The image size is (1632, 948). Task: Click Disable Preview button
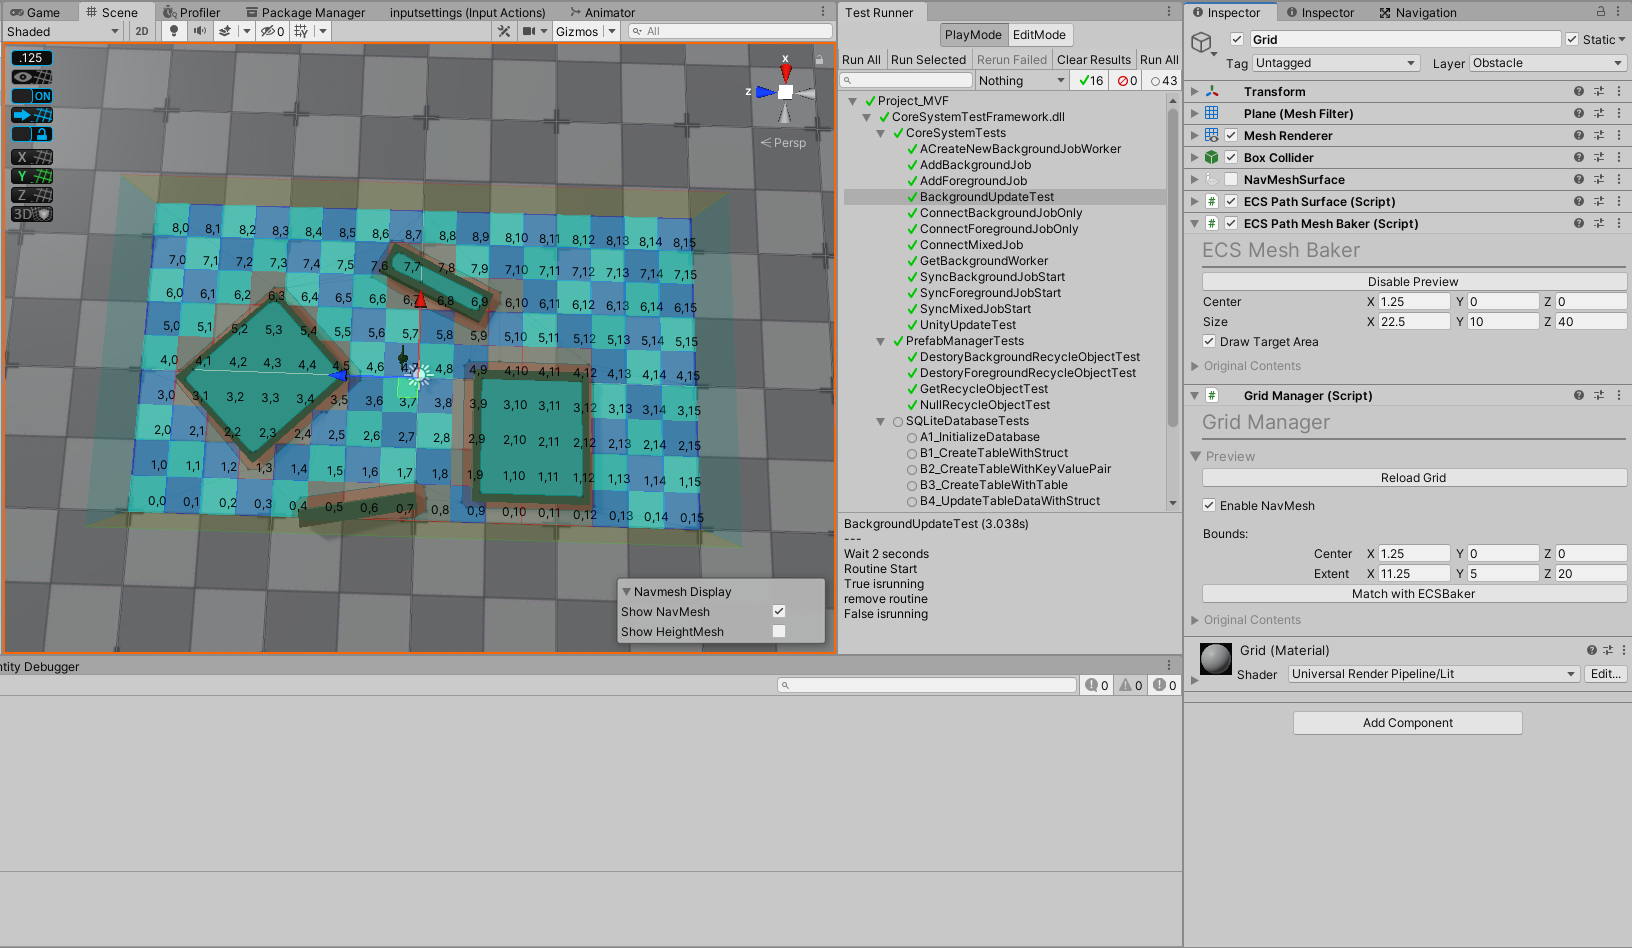1413,281
